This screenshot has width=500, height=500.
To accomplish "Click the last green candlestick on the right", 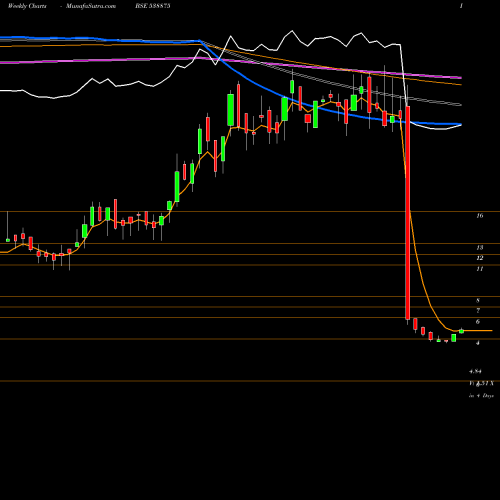I will coord(461,331).
